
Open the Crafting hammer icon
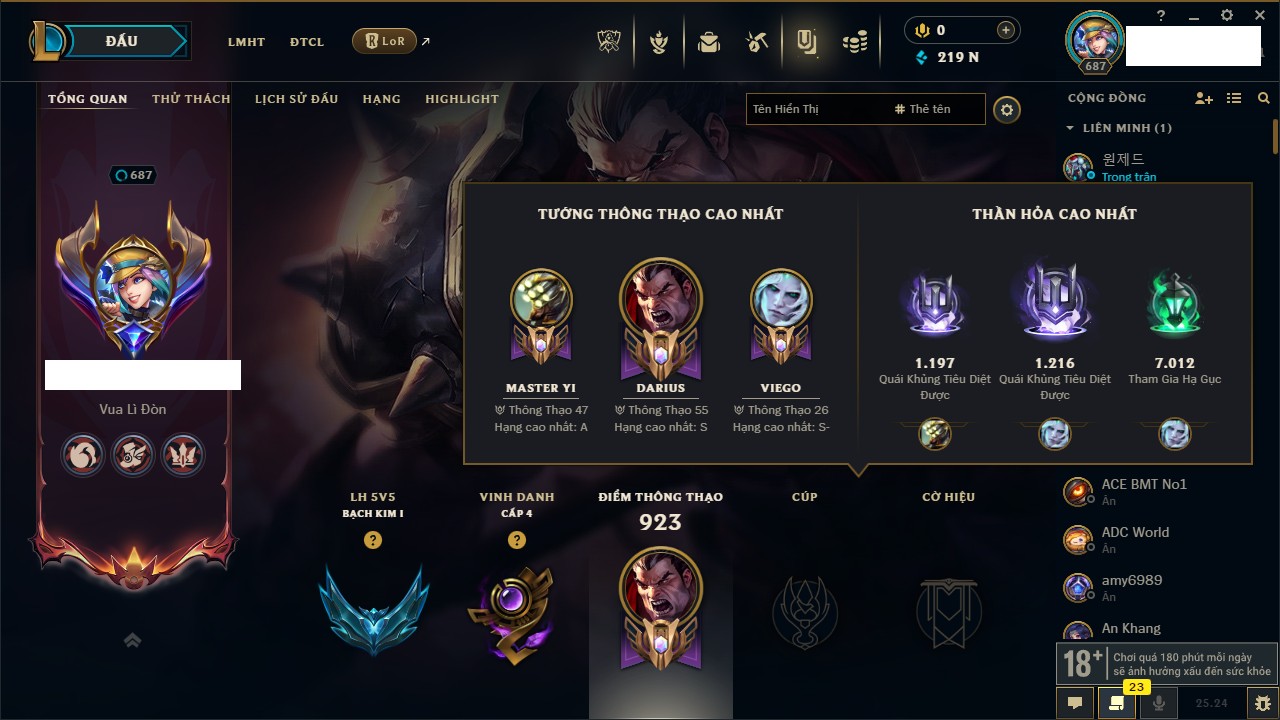tap(757, 42)
